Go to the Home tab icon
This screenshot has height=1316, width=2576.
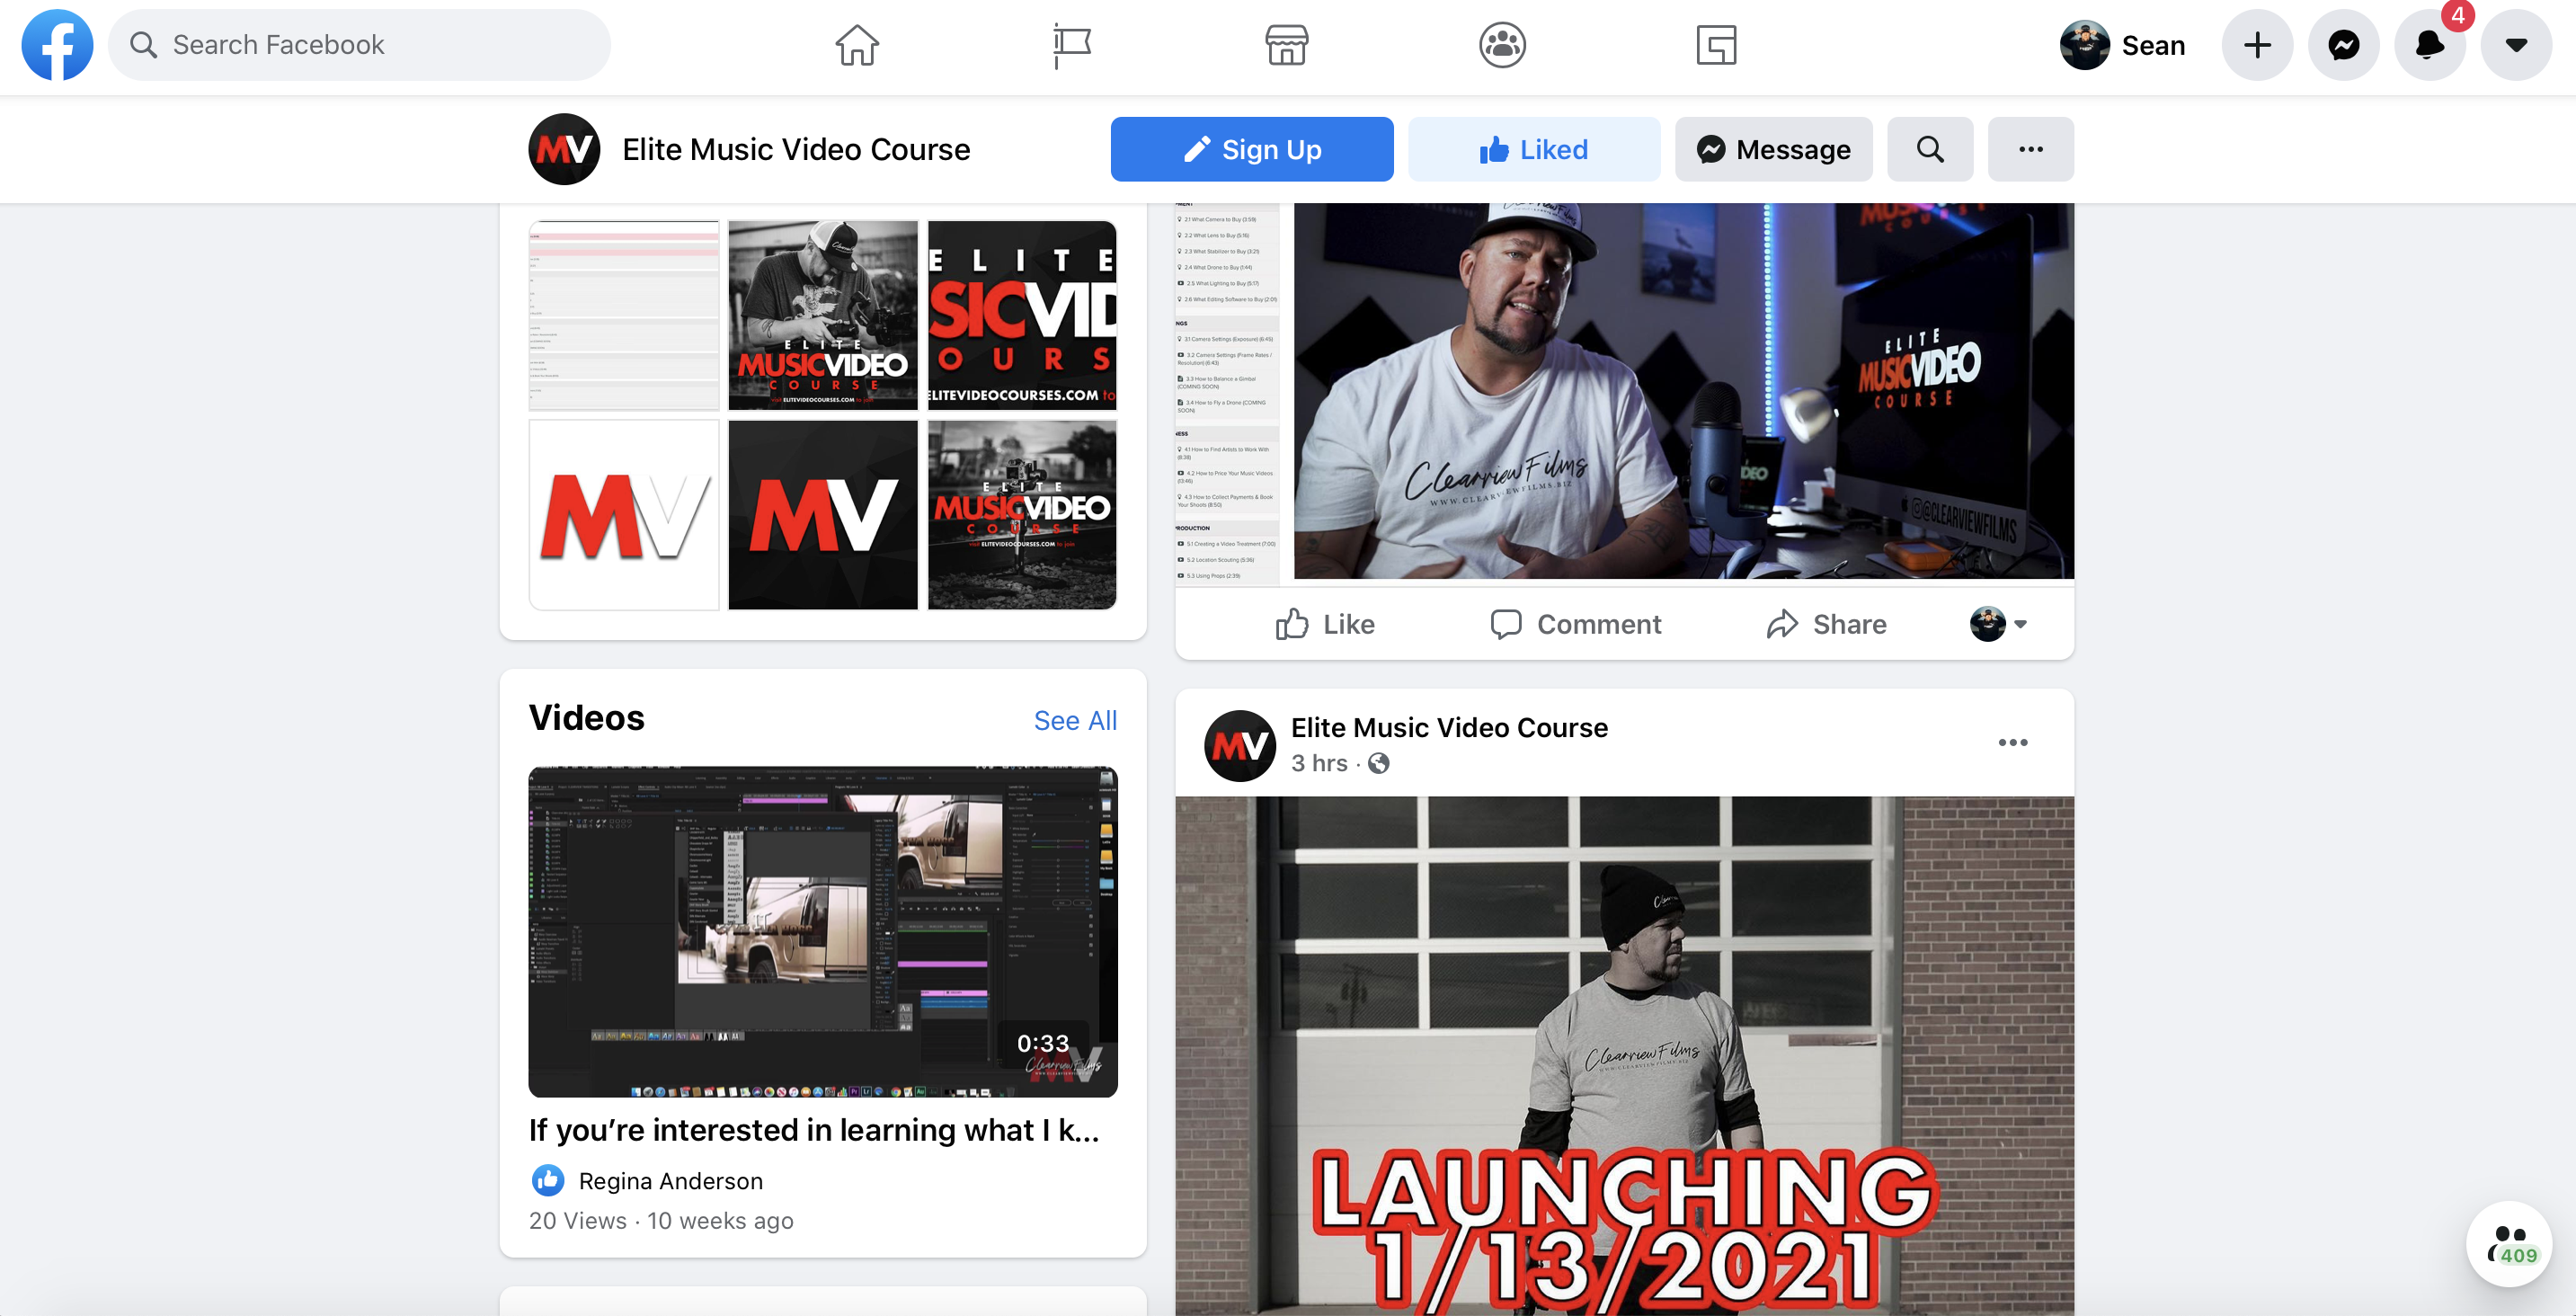857,45
